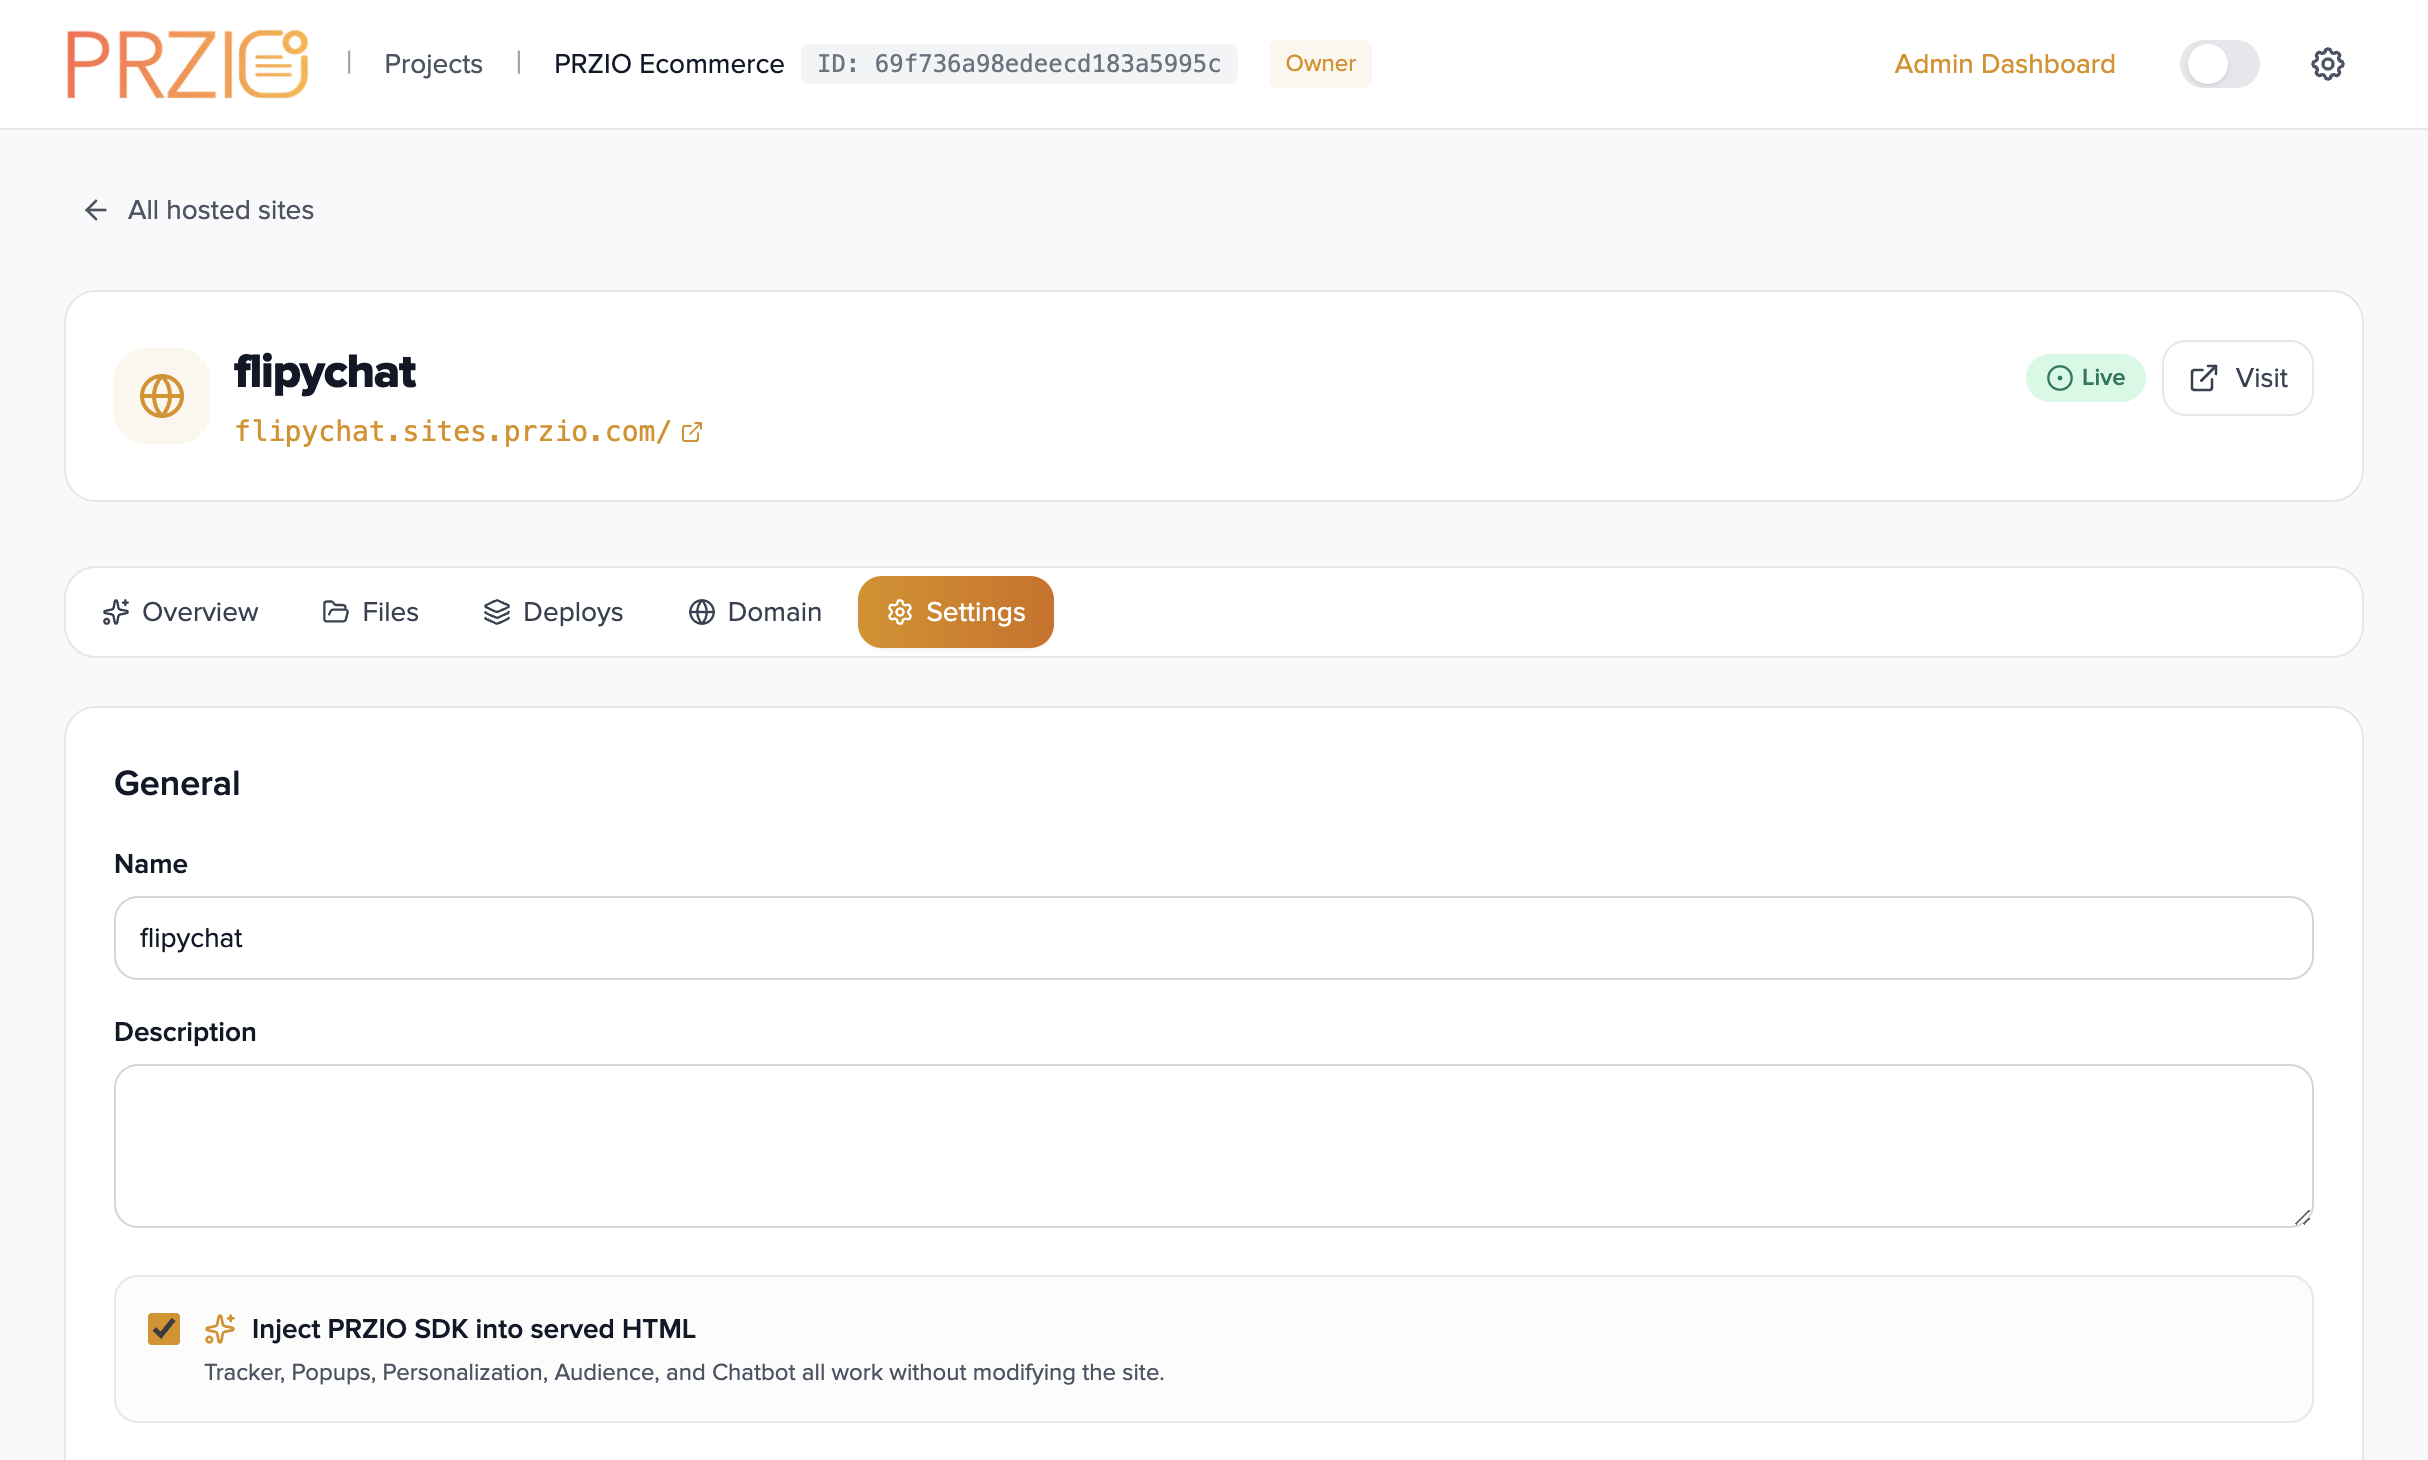Click the Owner role badge
Image resolution: width=2428 pixels, height=1460 pixels.
[x=1320, y=64]
